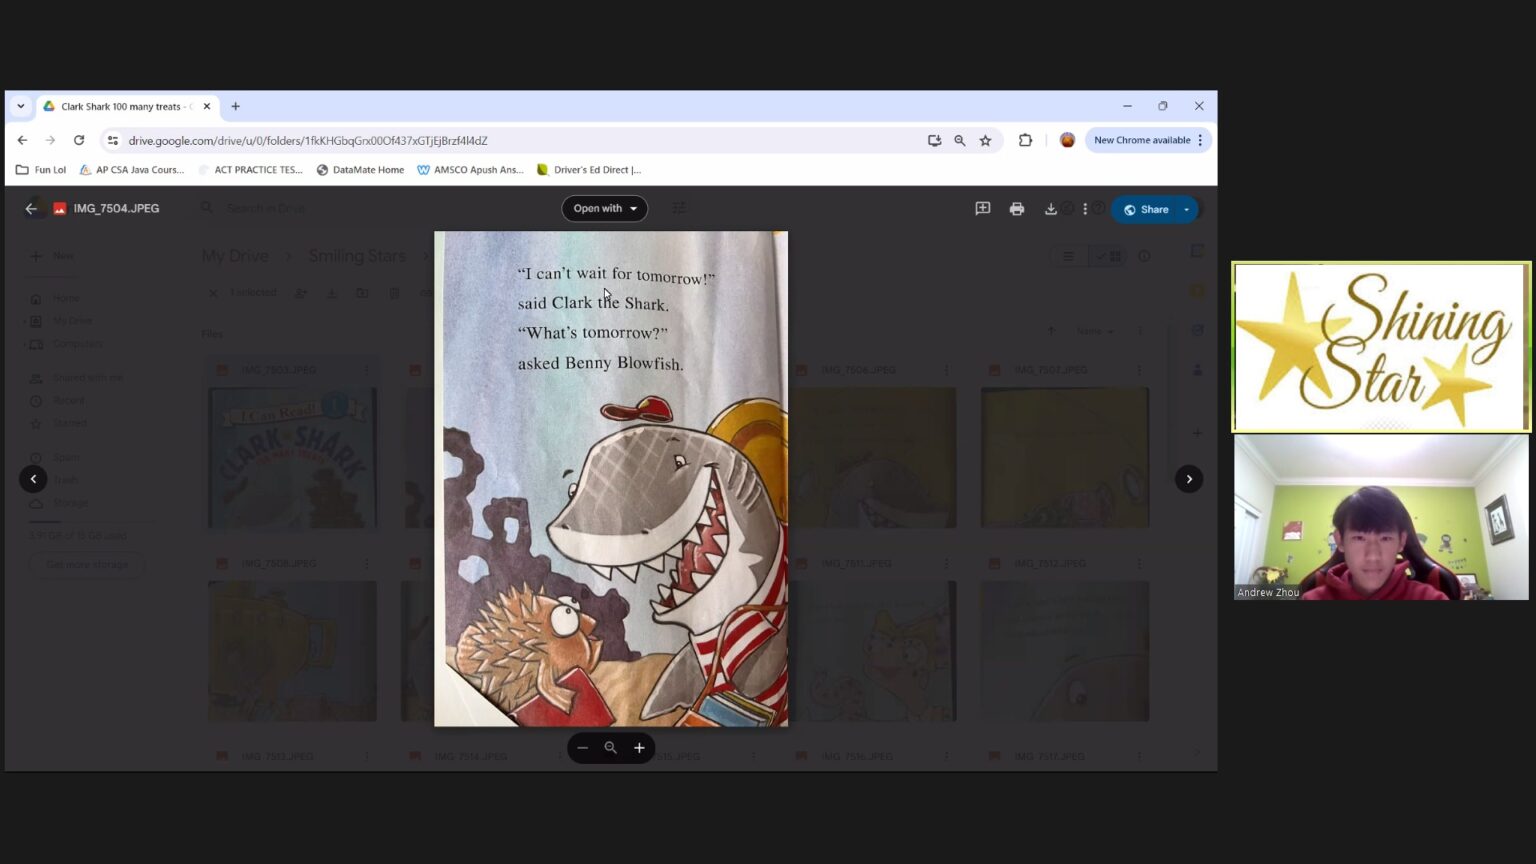Zoom out of the image
1536x864 pixels.
click(582, 748)
